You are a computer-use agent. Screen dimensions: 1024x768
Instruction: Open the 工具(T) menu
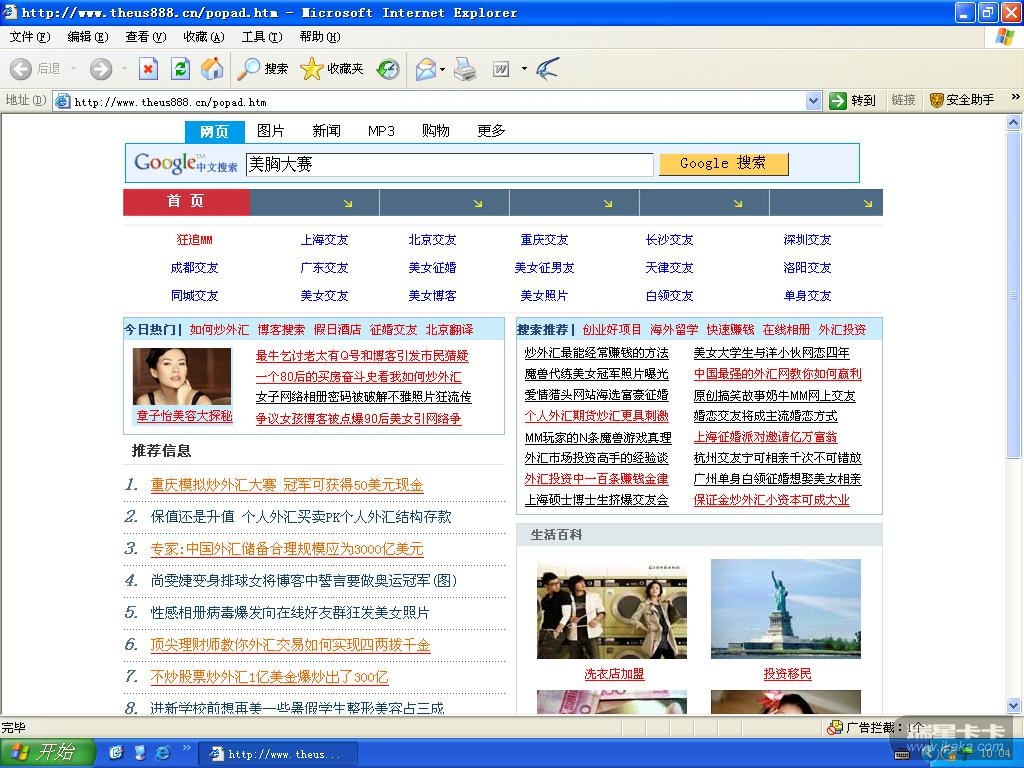tap(261, 37)
